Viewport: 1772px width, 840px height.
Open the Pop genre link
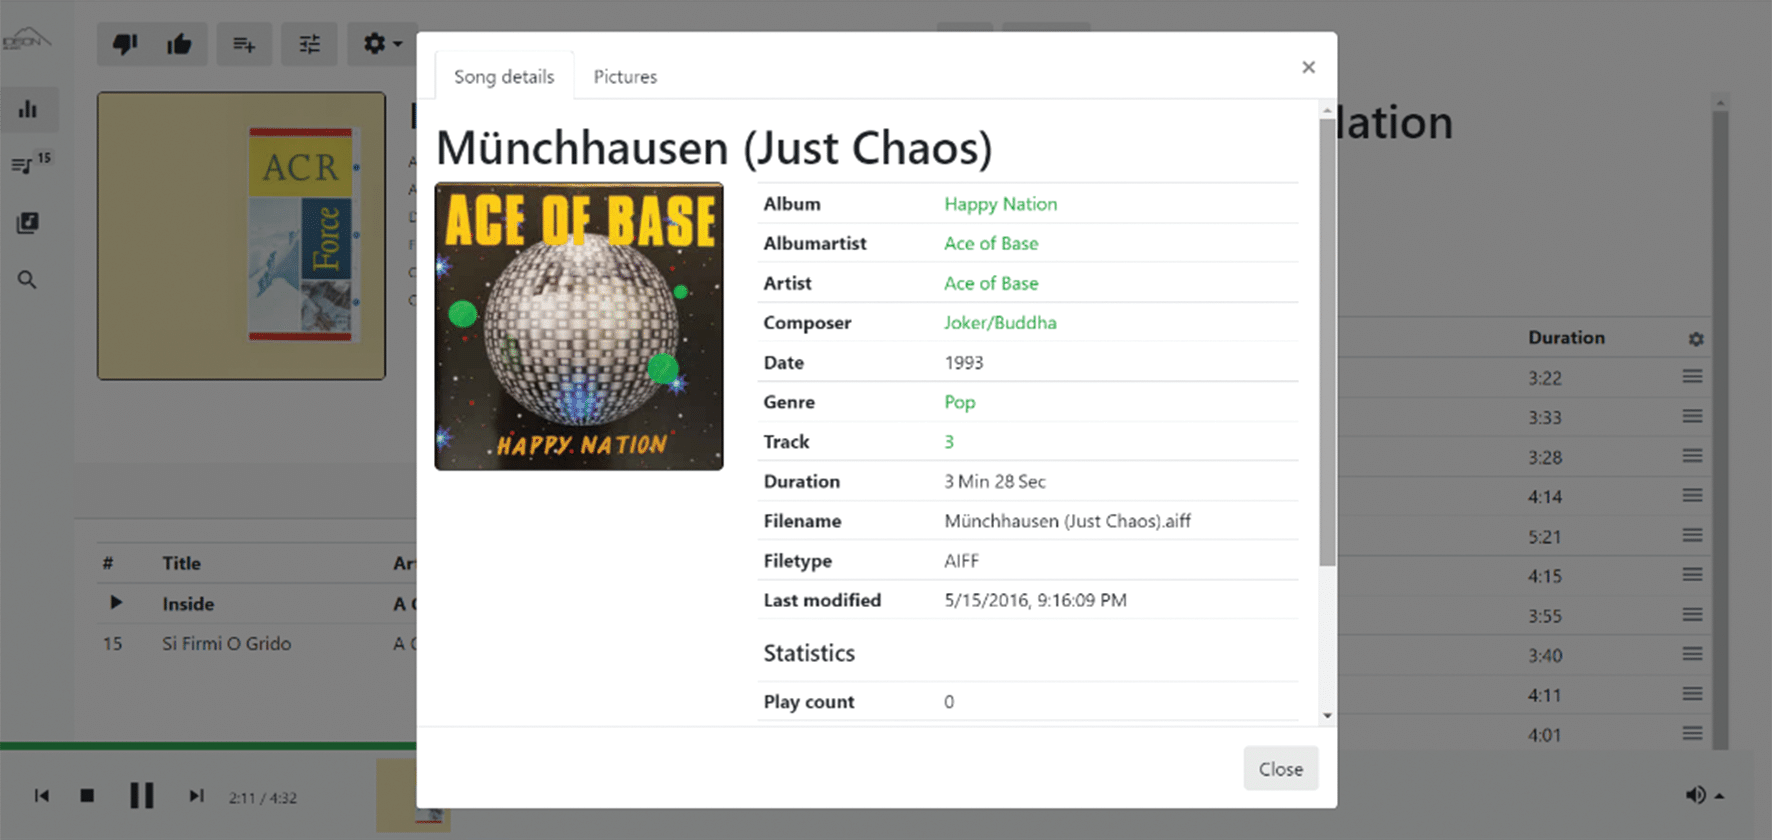[959, 402]
